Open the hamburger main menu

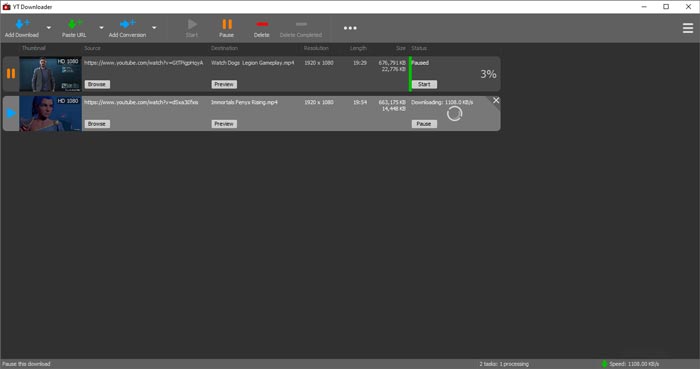[688, 28]
